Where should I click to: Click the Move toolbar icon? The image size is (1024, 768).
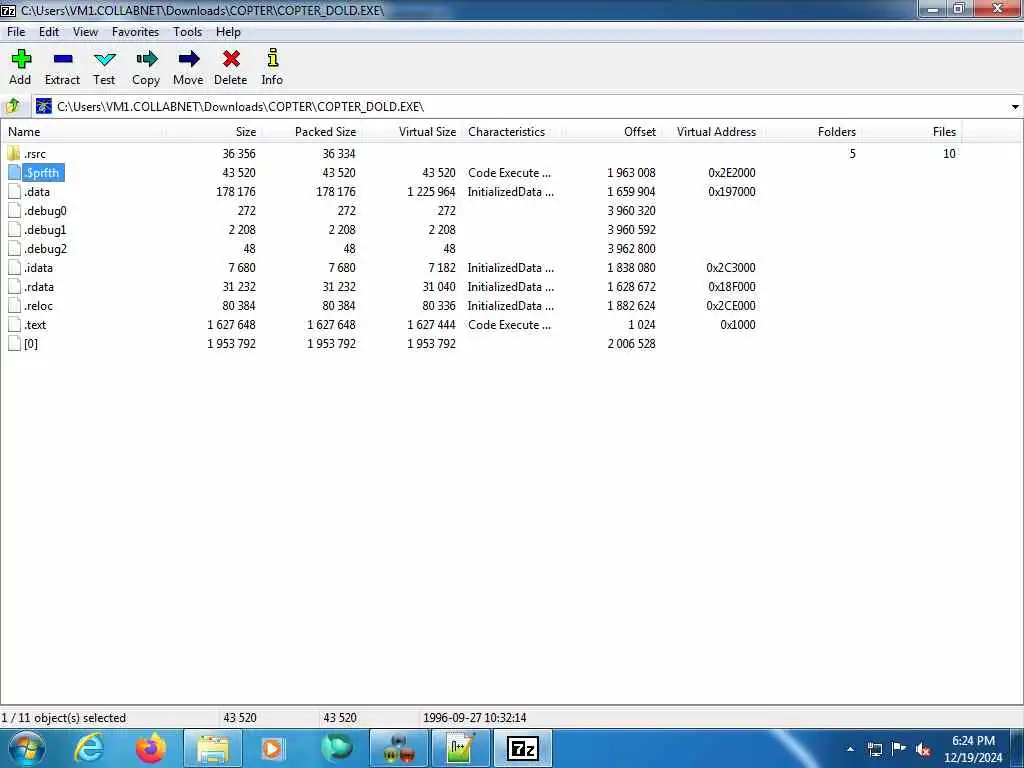tap(189, 59)
